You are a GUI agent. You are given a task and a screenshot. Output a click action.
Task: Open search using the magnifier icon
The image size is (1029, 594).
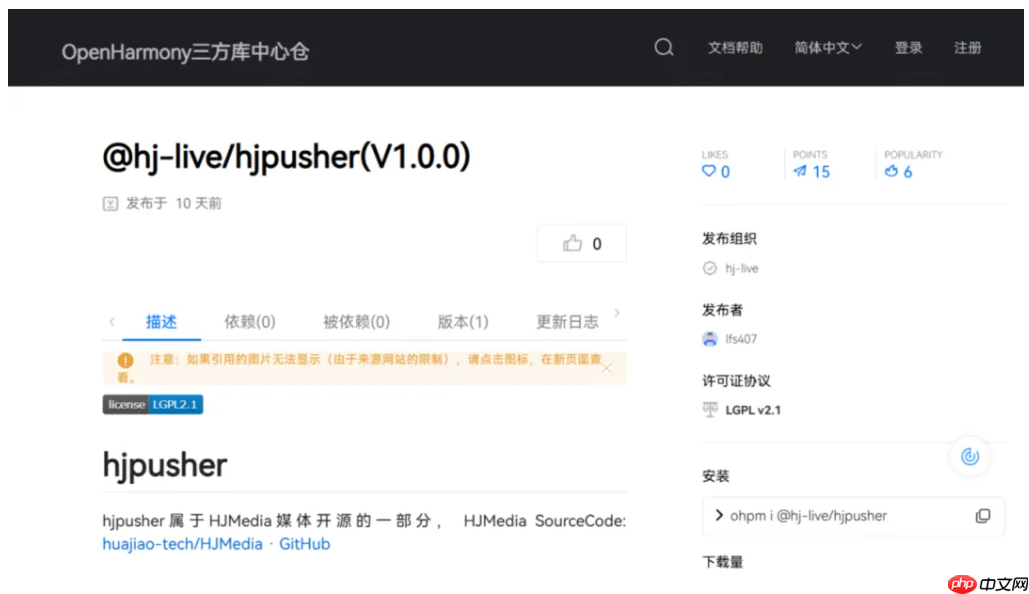pos(663,47)
